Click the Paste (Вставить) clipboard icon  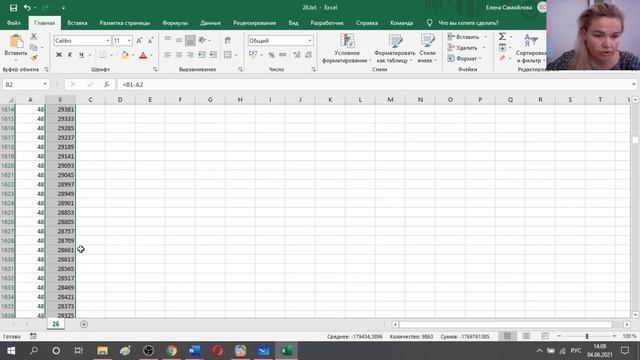[16, 41]
